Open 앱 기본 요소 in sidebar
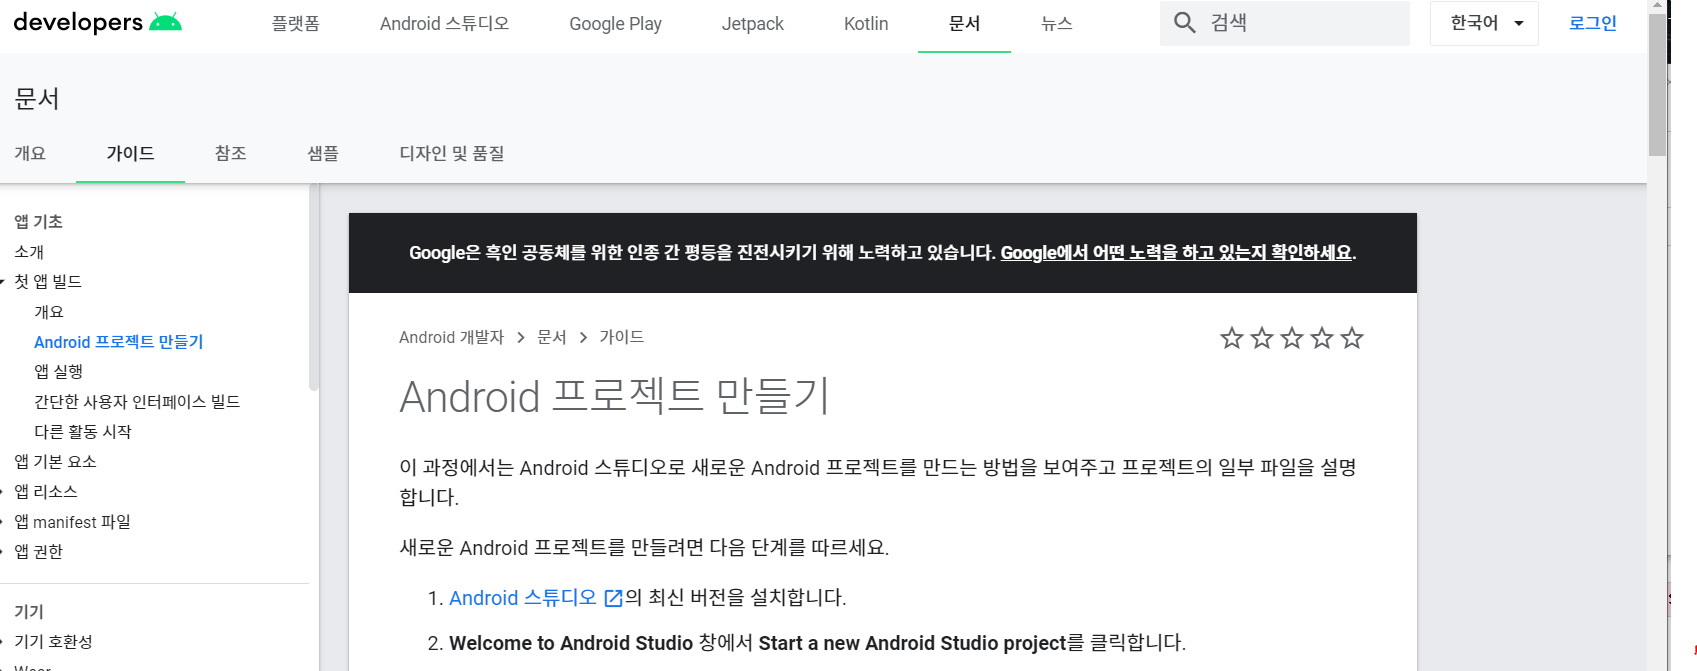This screenshot has width=1697, height=671. (x=55, y=462)
